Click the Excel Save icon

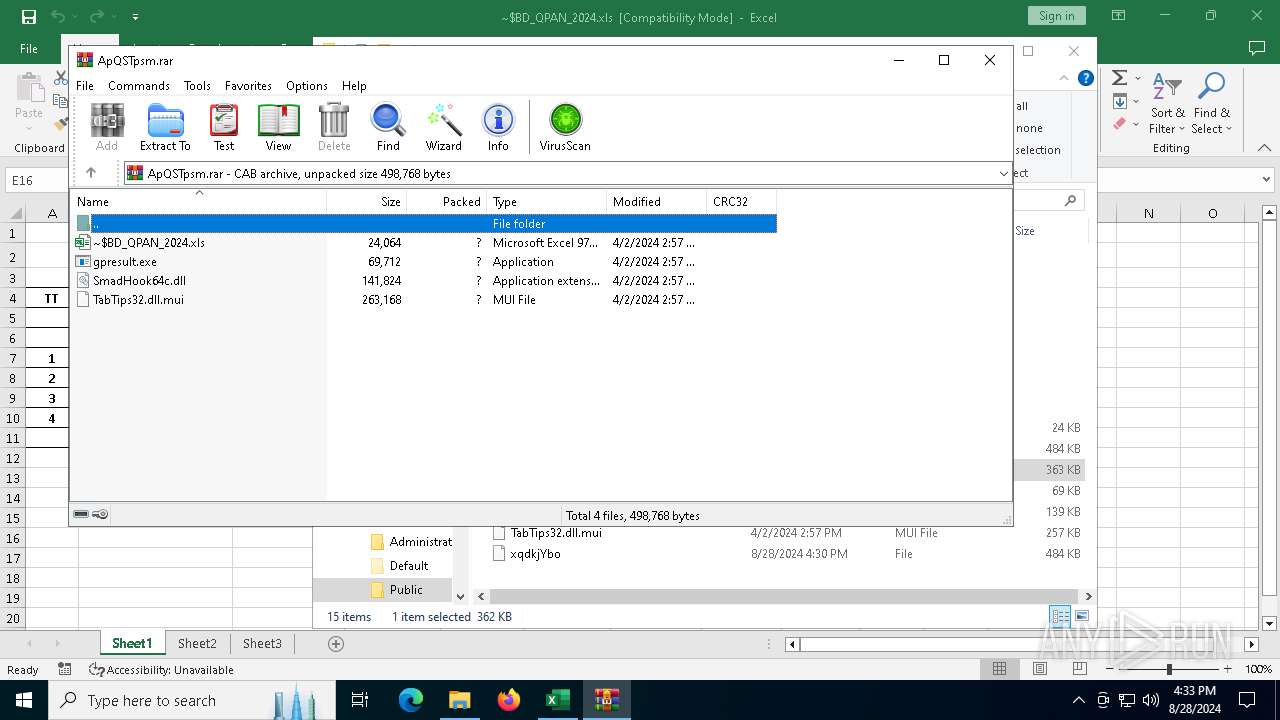[29, 16]
